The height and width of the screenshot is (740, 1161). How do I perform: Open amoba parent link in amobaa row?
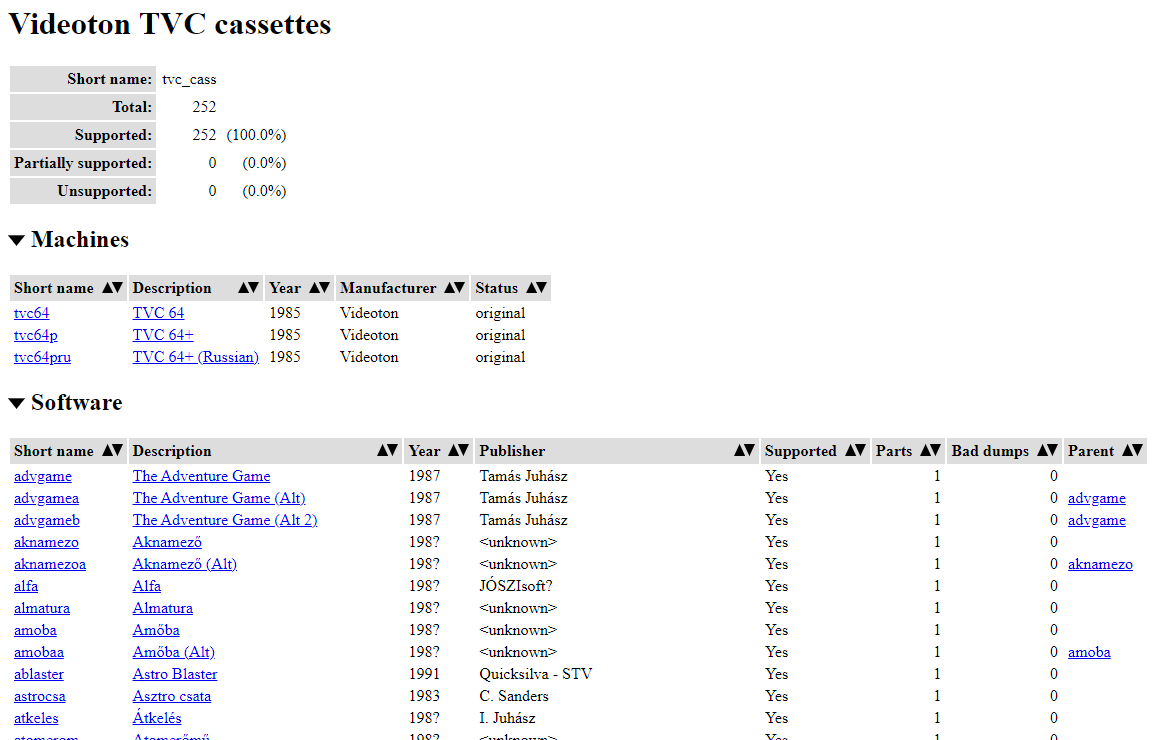[x=1089, y=653]
